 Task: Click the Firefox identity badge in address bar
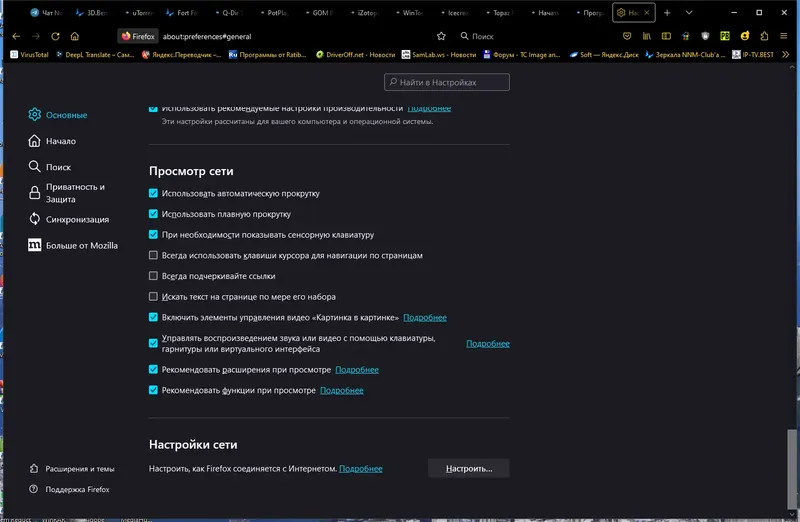pyautogui.click(x=138, y=36)
